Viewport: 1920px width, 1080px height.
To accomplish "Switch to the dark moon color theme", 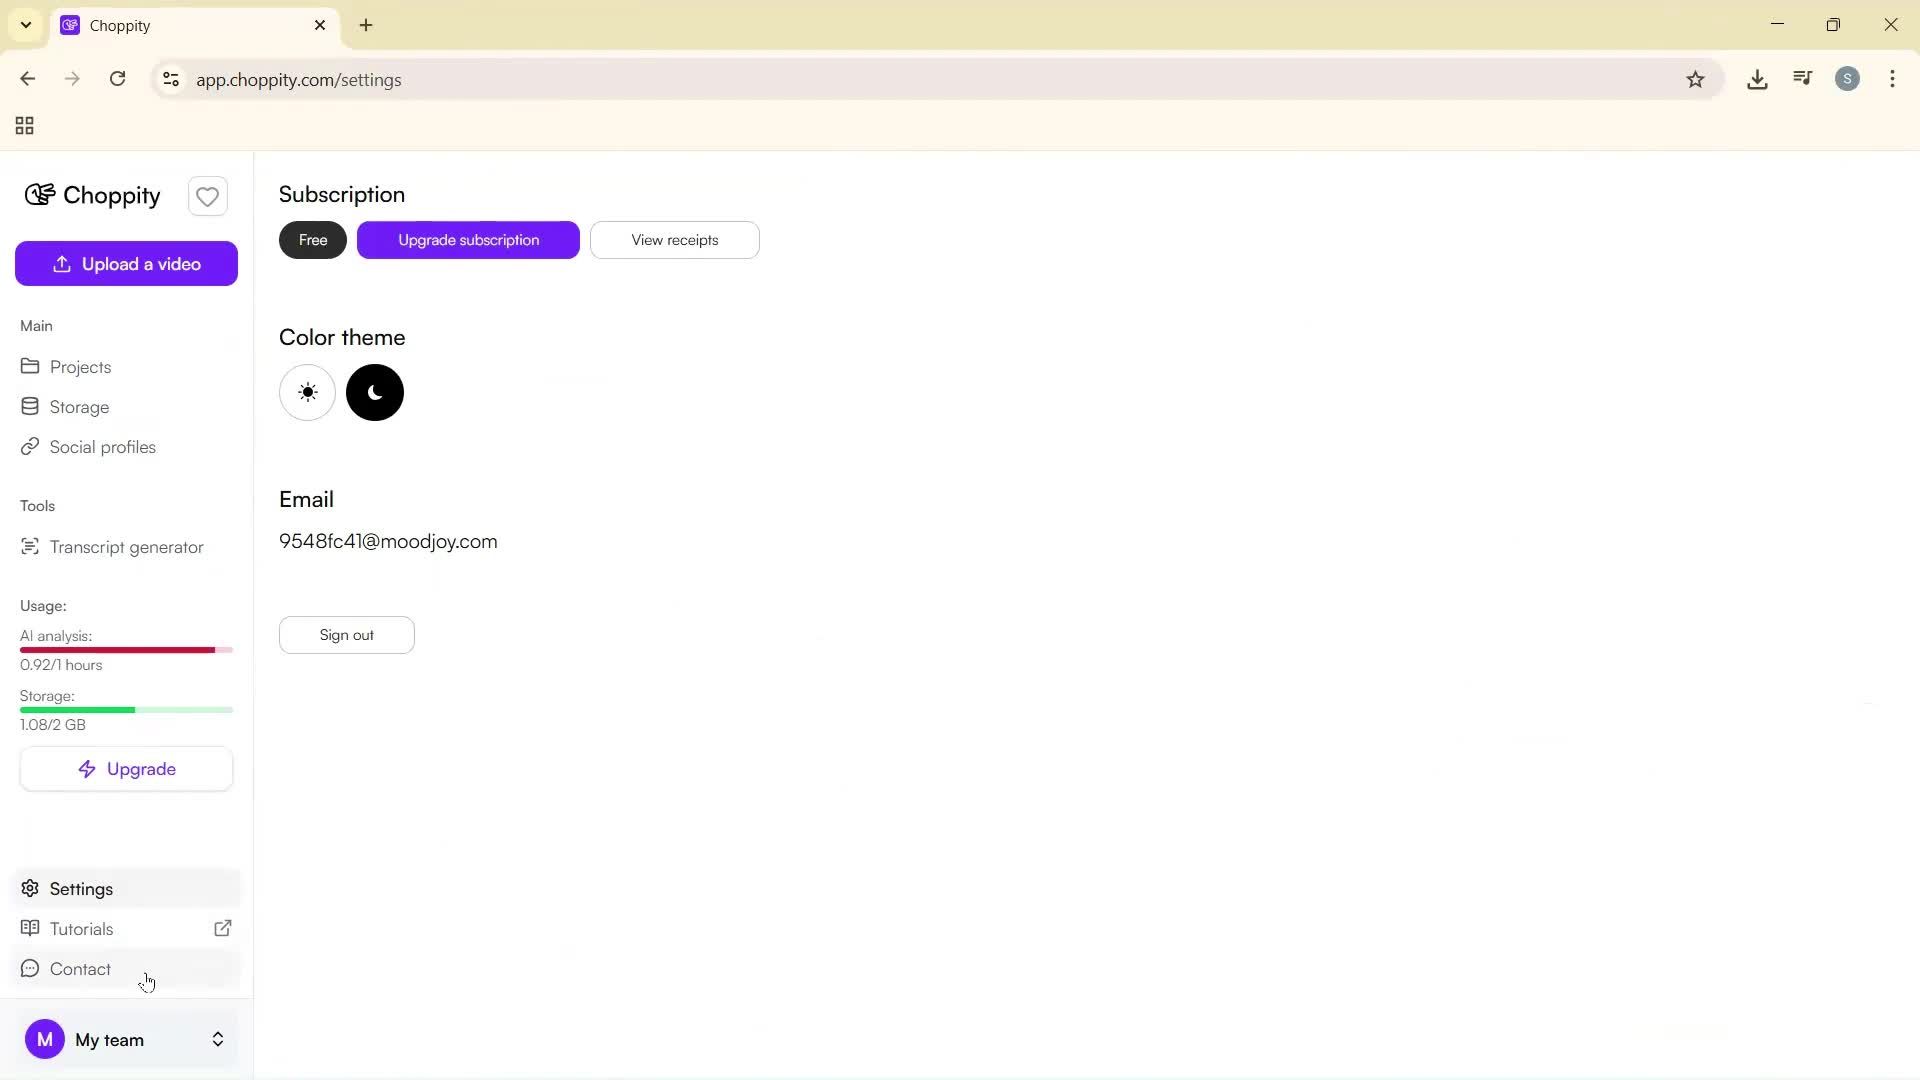I will coord(374,392).
